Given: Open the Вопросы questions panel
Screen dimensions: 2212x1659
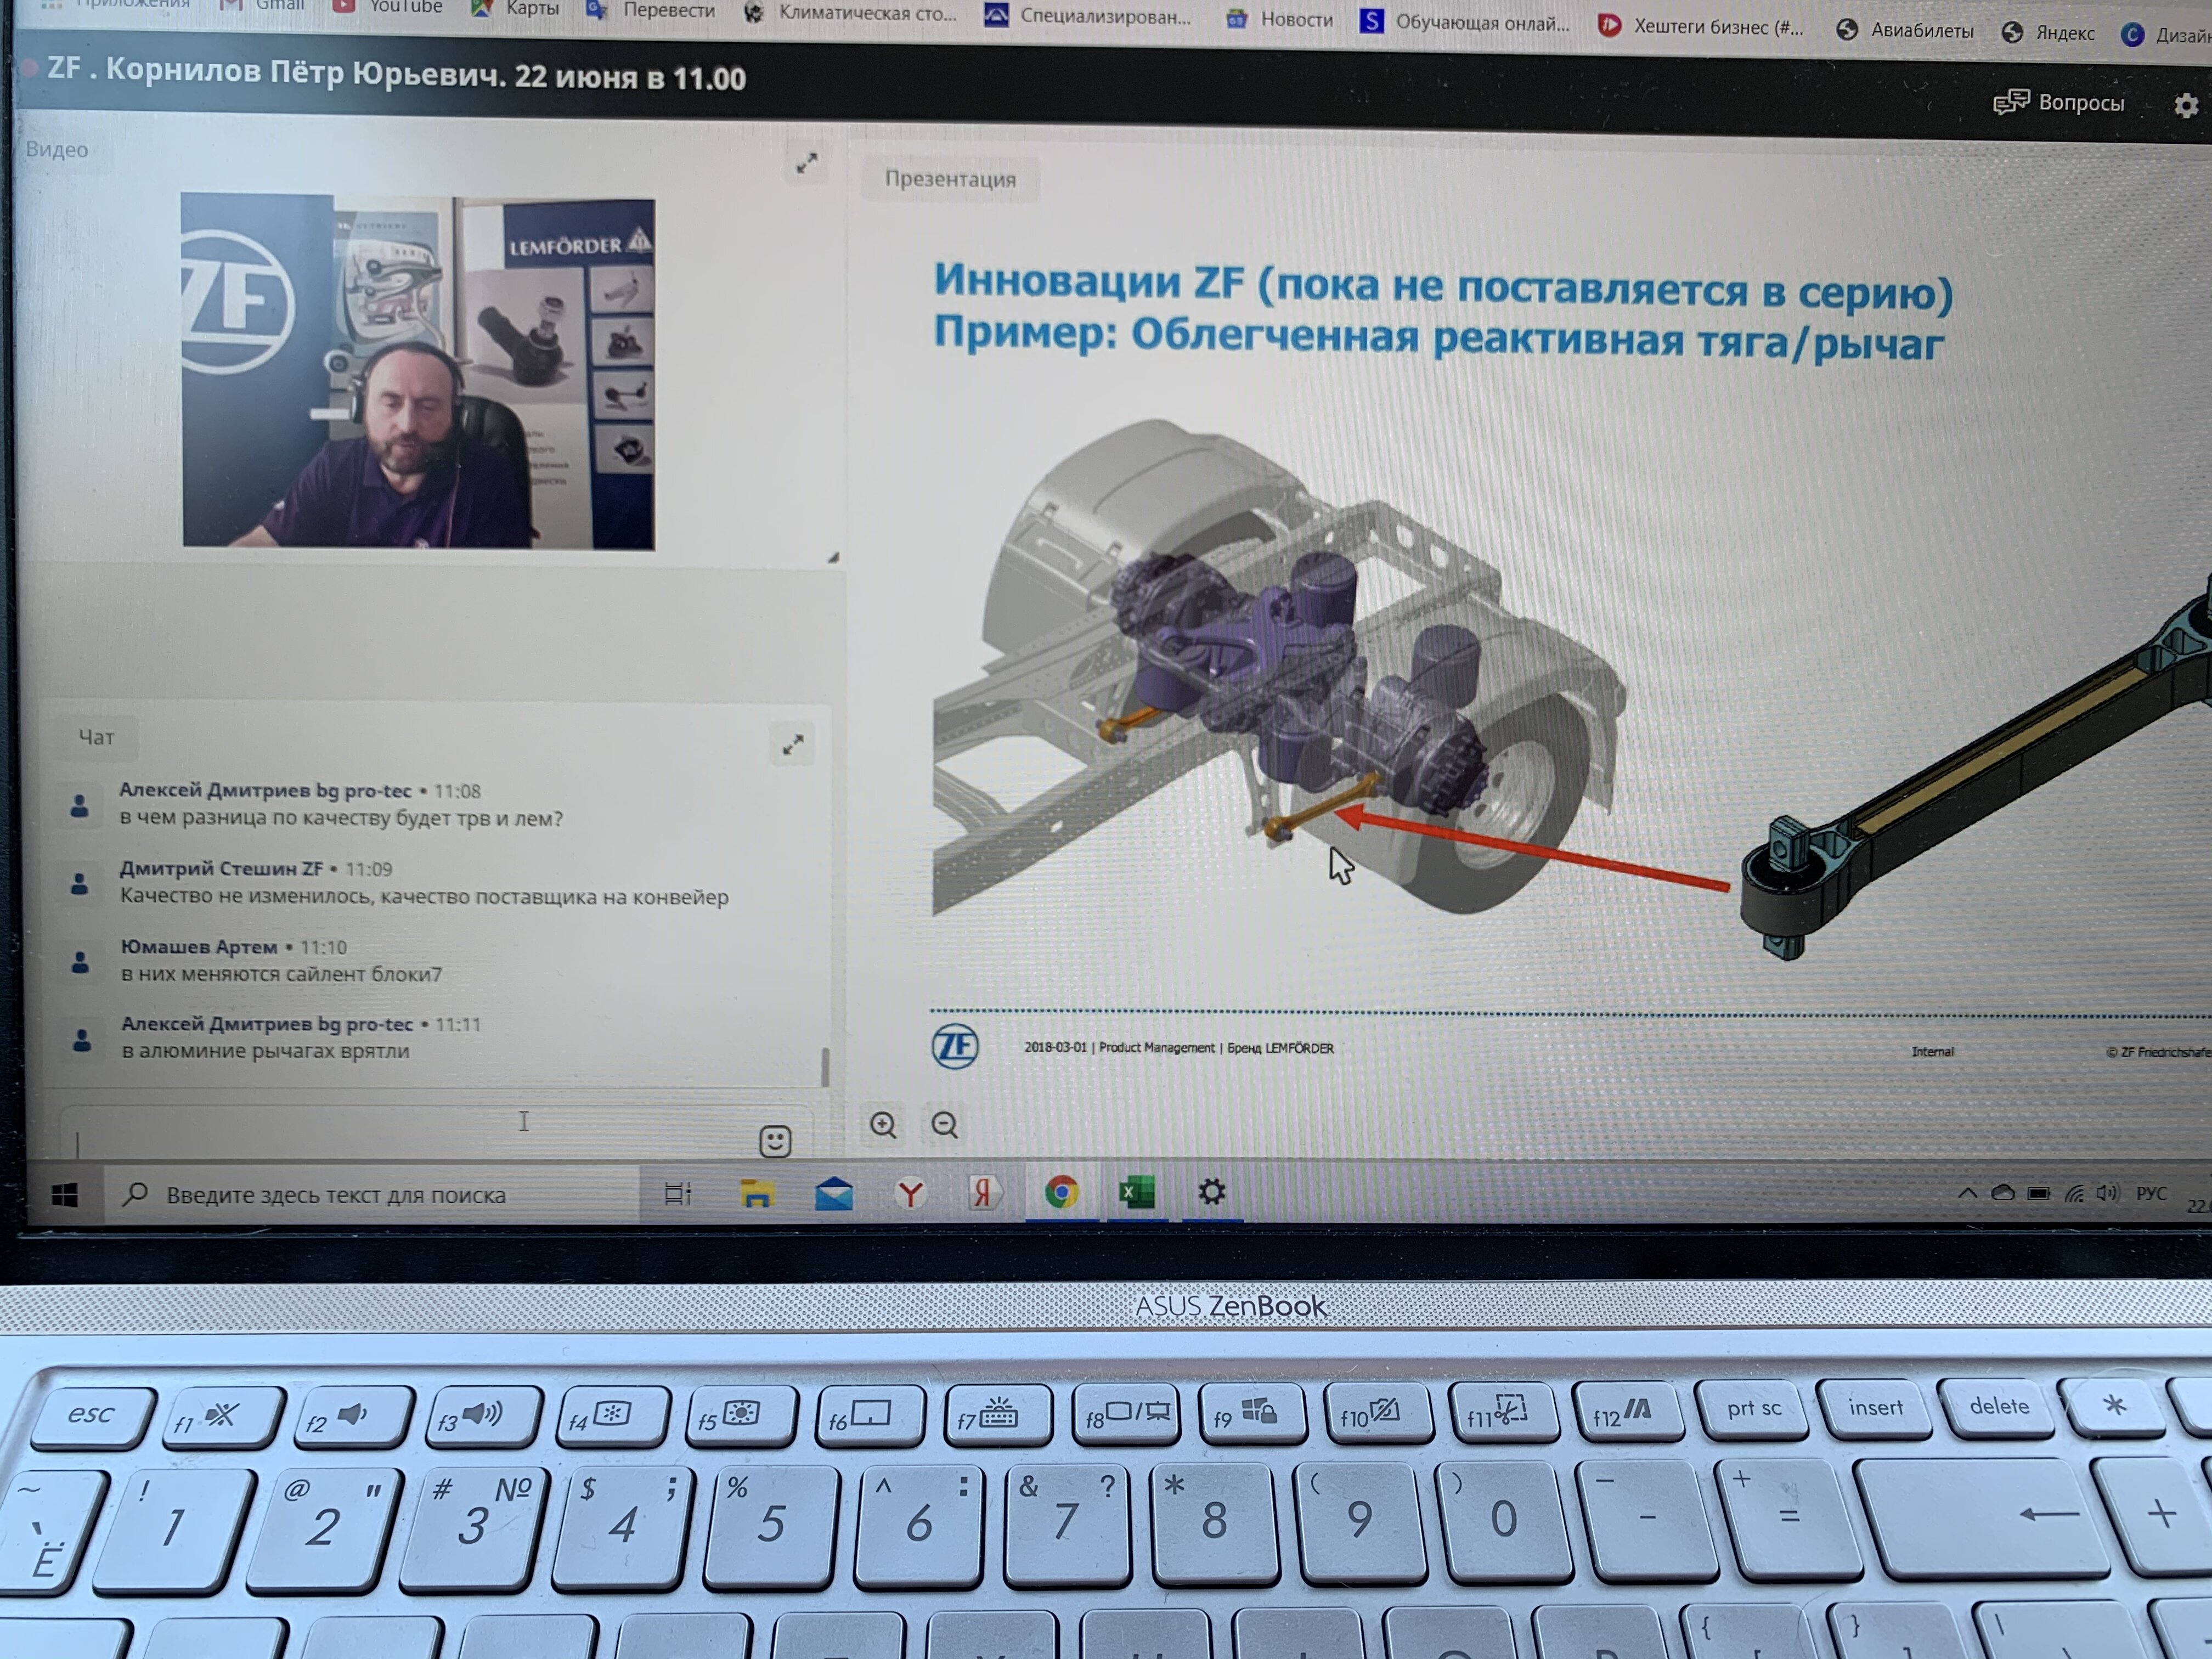Looking at the screenshot, I should tap(2058, 103).
